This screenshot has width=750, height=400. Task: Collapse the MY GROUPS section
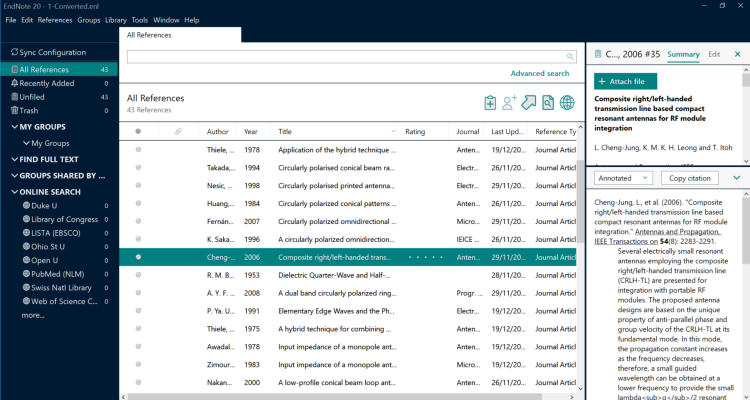[x=14, y=127]
